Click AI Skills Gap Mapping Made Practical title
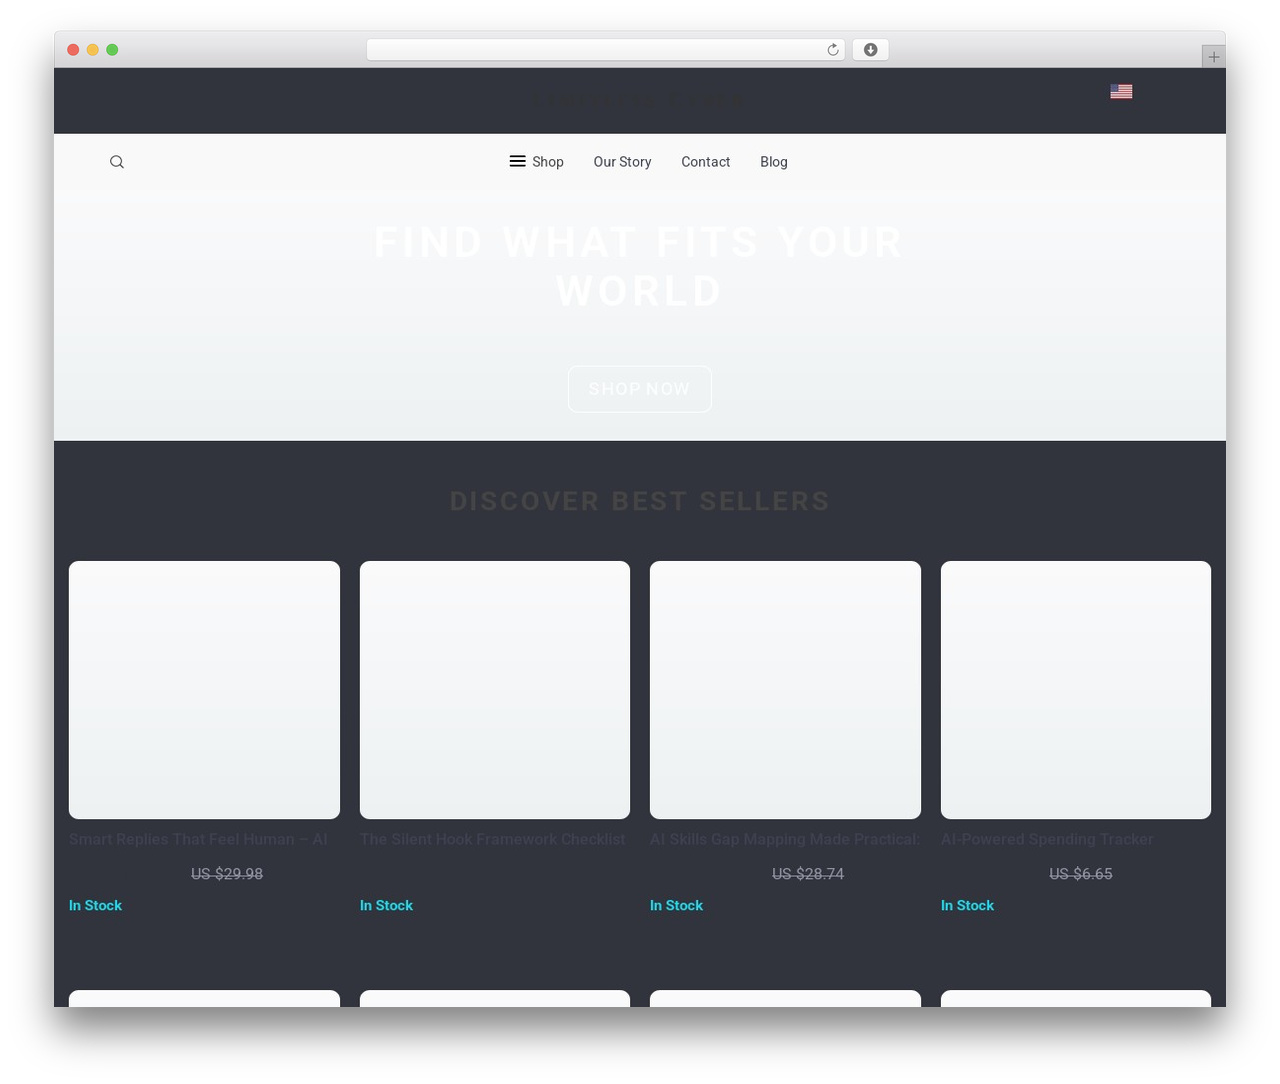 tap(785, 839)
